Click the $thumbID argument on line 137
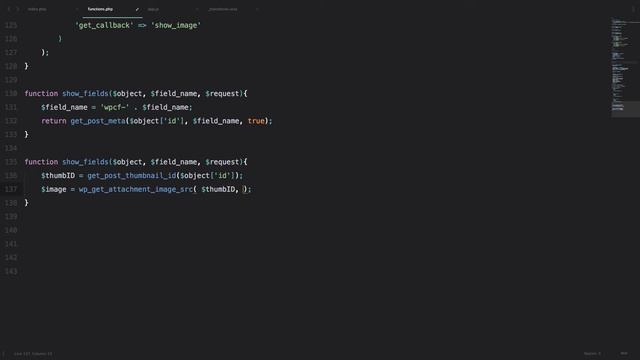The image size is (640, 360). [218, 189]
